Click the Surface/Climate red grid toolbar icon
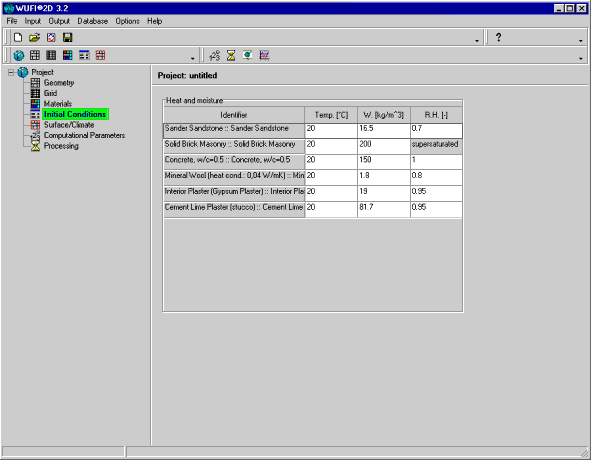The width and height of the screenshot is (591, 460). 100,55
